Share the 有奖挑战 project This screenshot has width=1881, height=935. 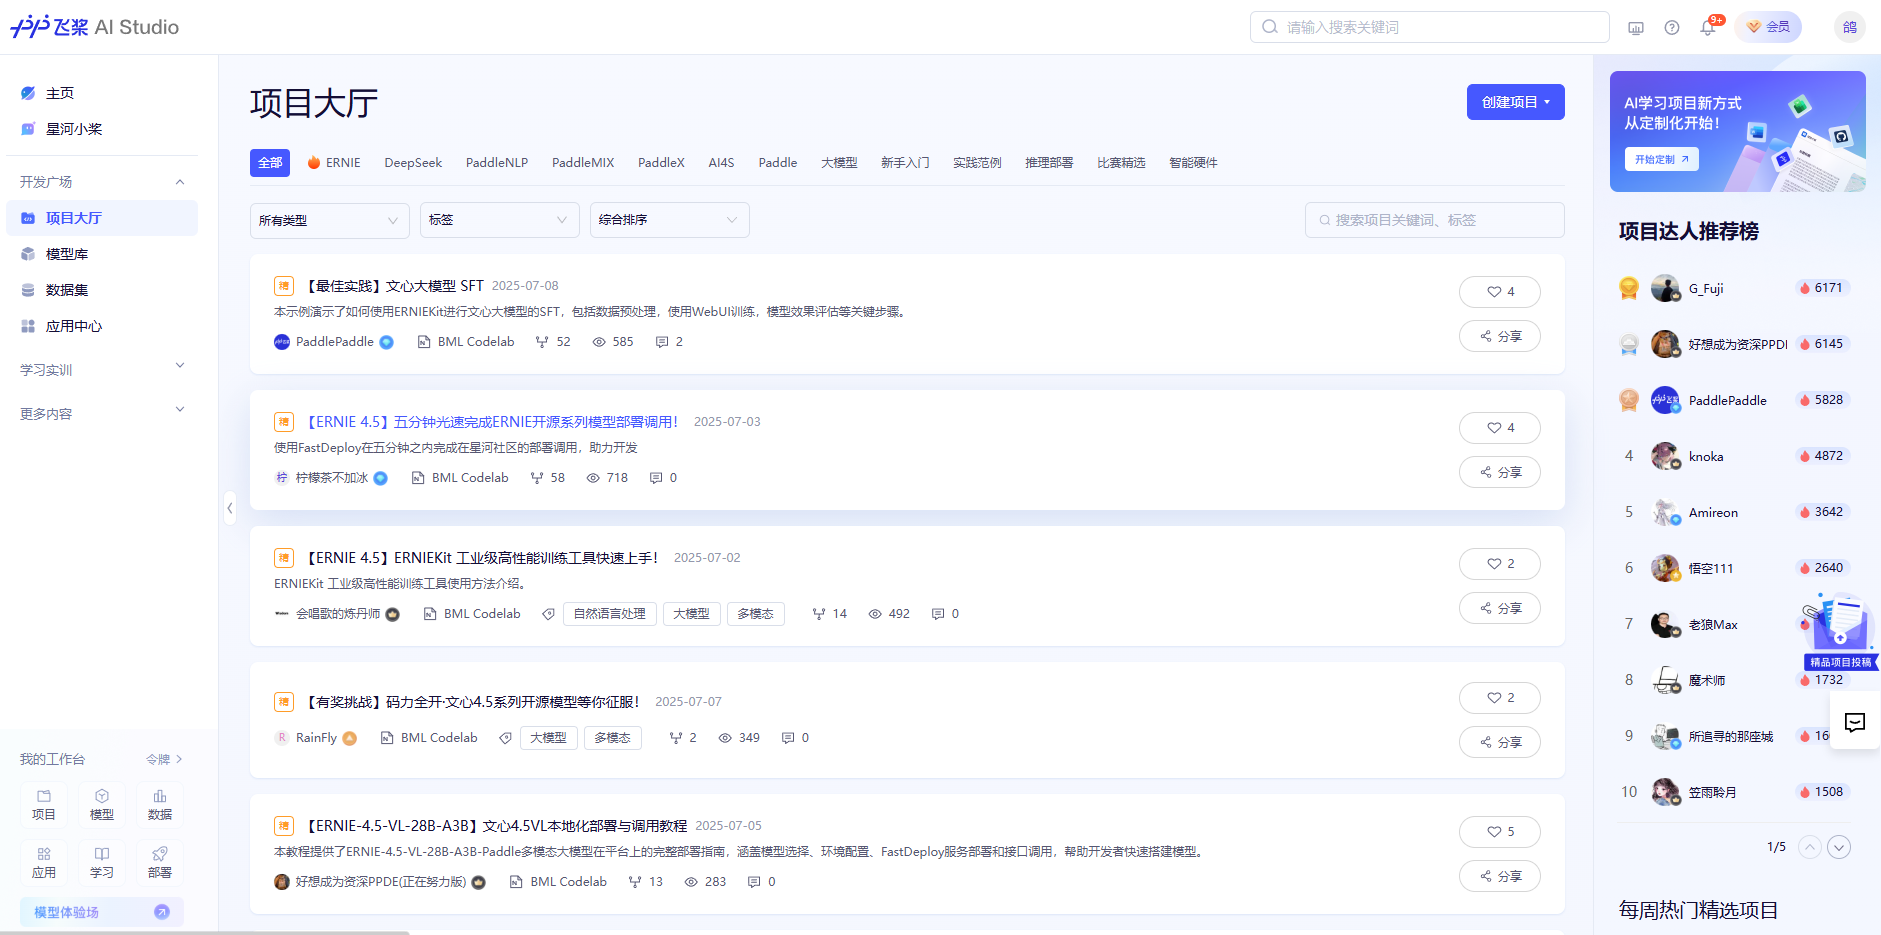1500,742
